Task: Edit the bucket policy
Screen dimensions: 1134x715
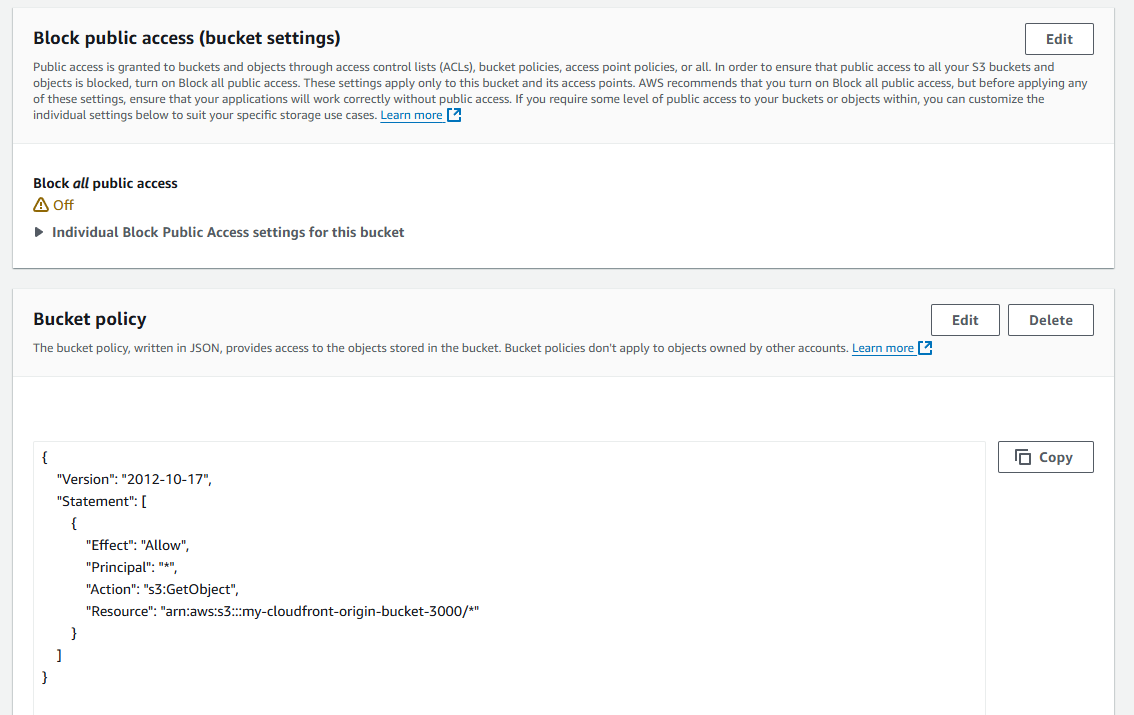Action: [965, 320]
